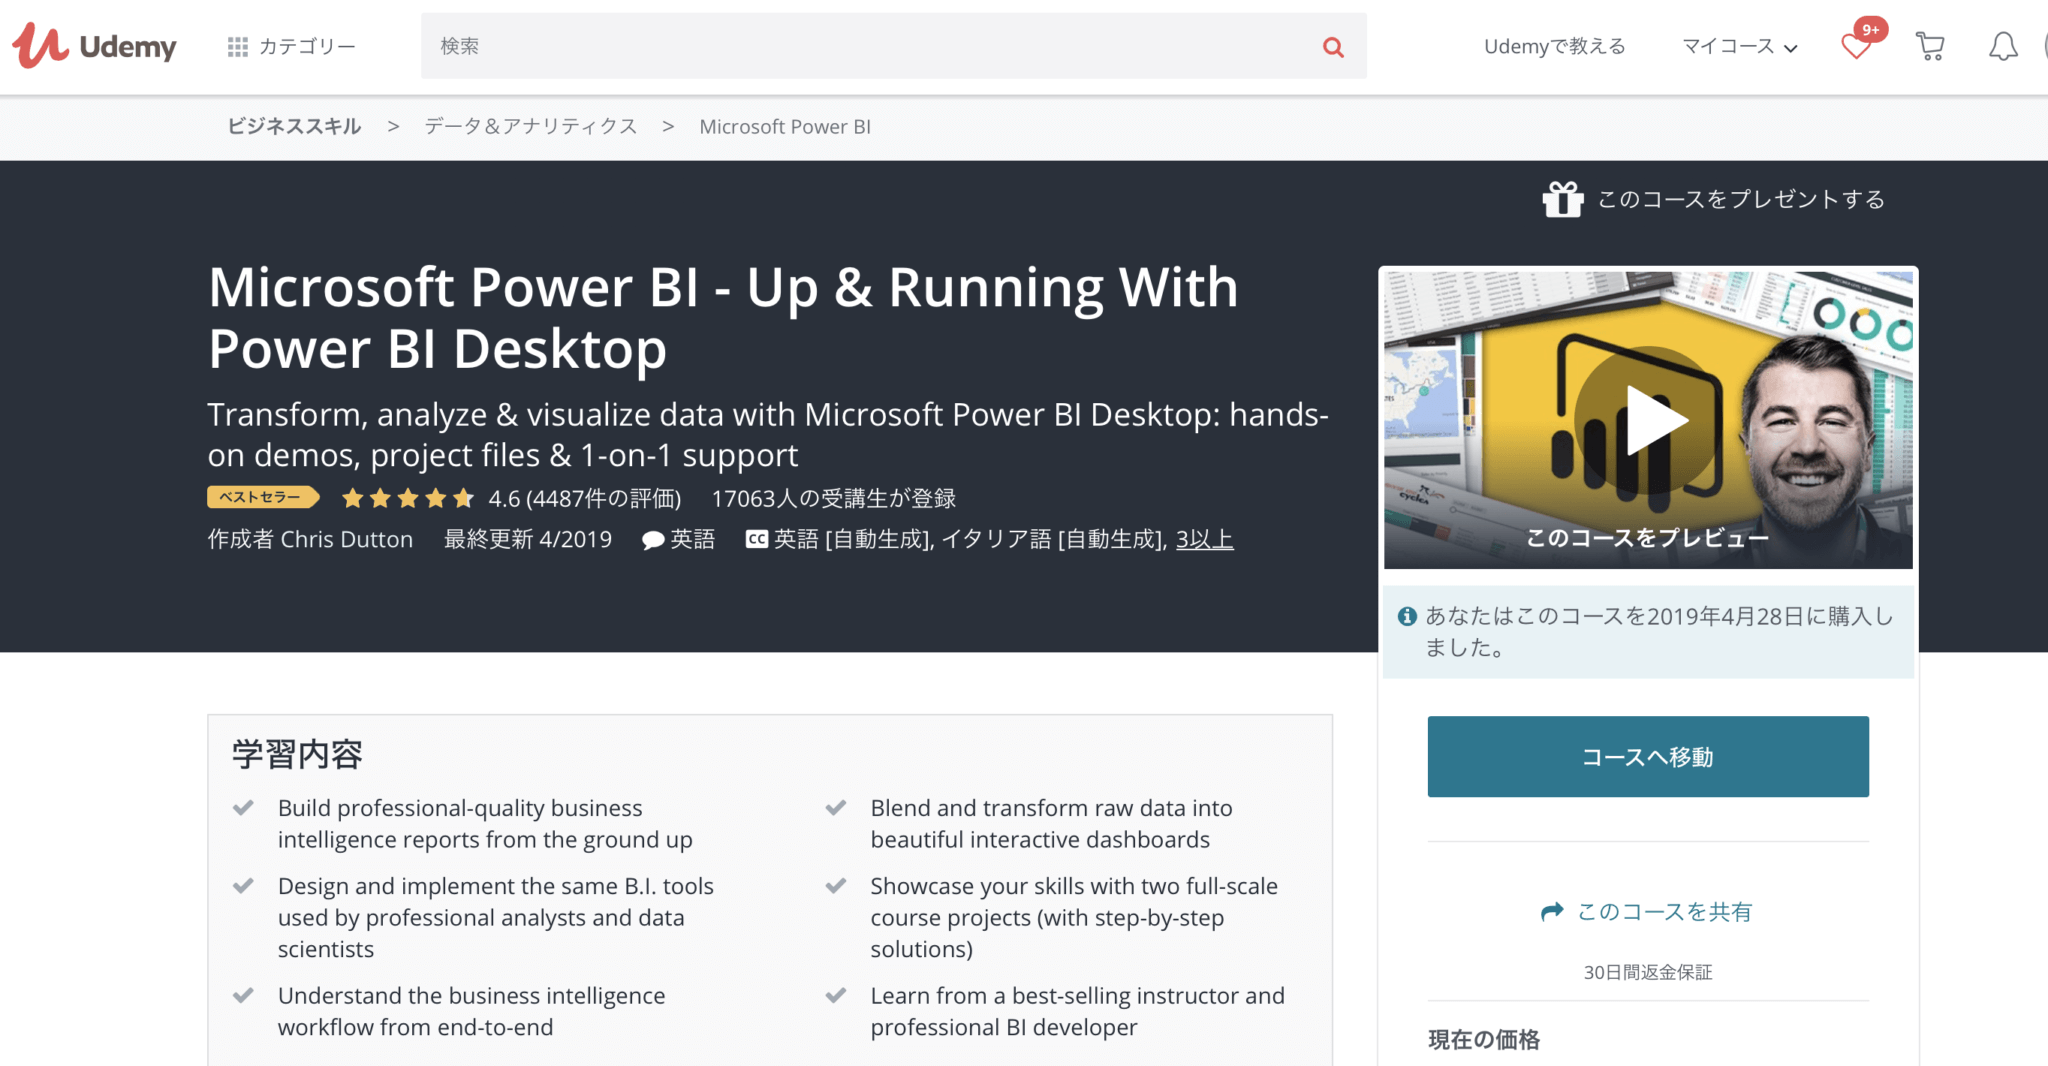Open the wishlist heart icon

1855,47
